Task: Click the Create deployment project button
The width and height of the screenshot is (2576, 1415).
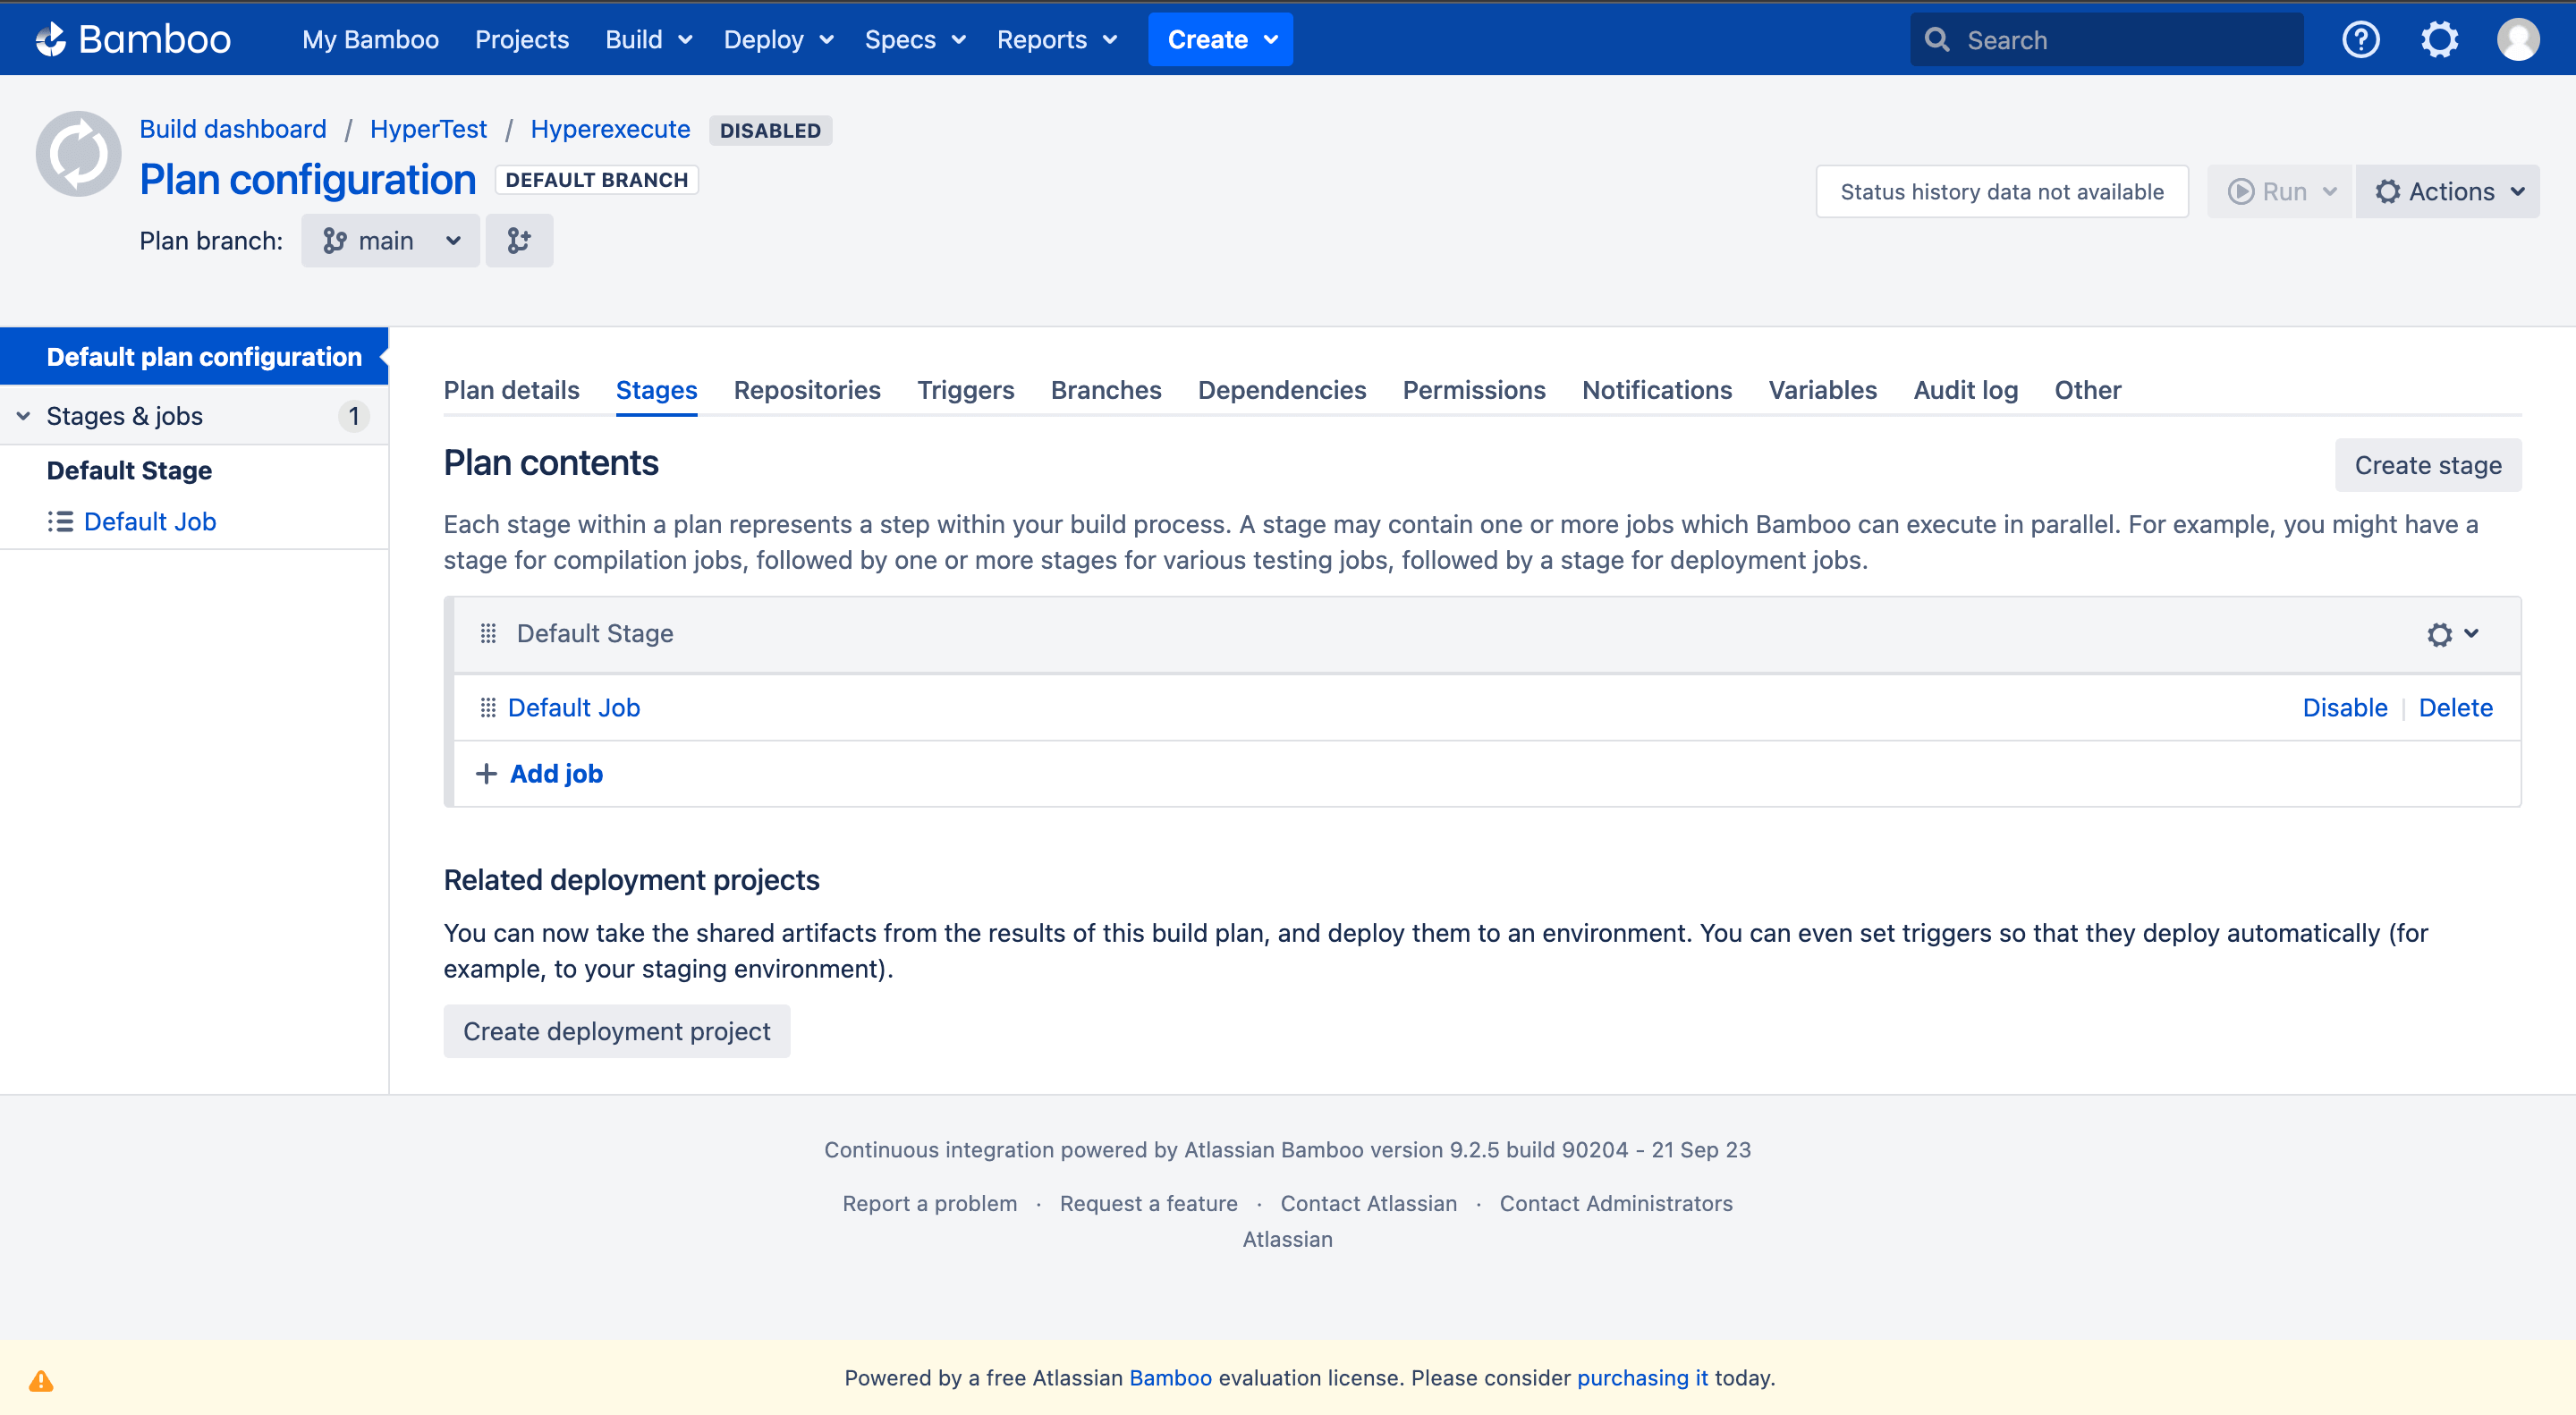Action: click(x=616, y=1031)
